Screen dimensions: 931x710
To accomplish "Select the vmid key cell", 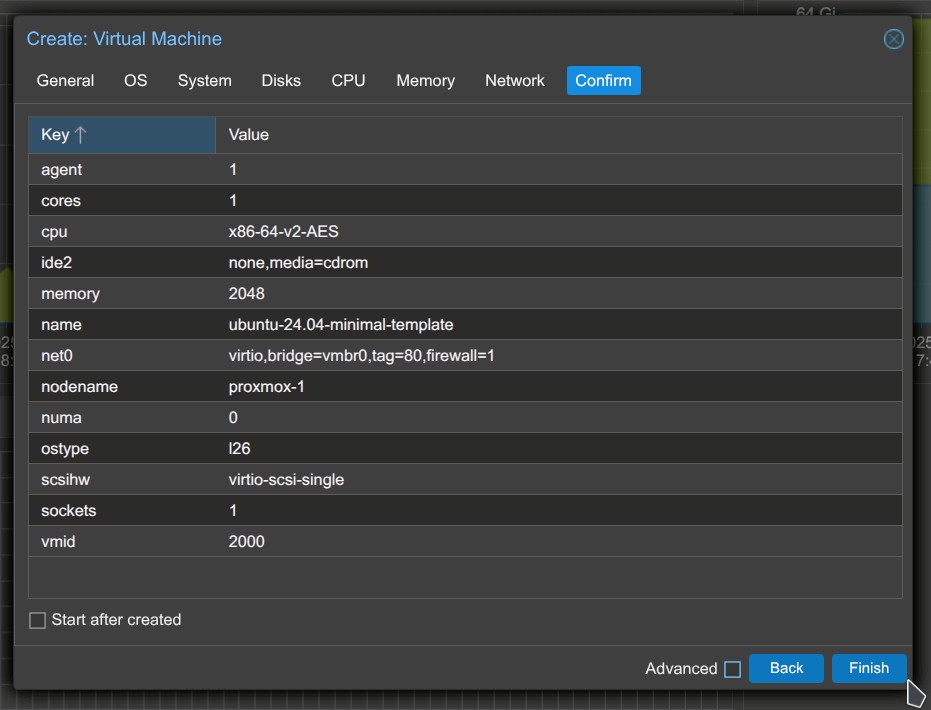I will coord(122,541).
